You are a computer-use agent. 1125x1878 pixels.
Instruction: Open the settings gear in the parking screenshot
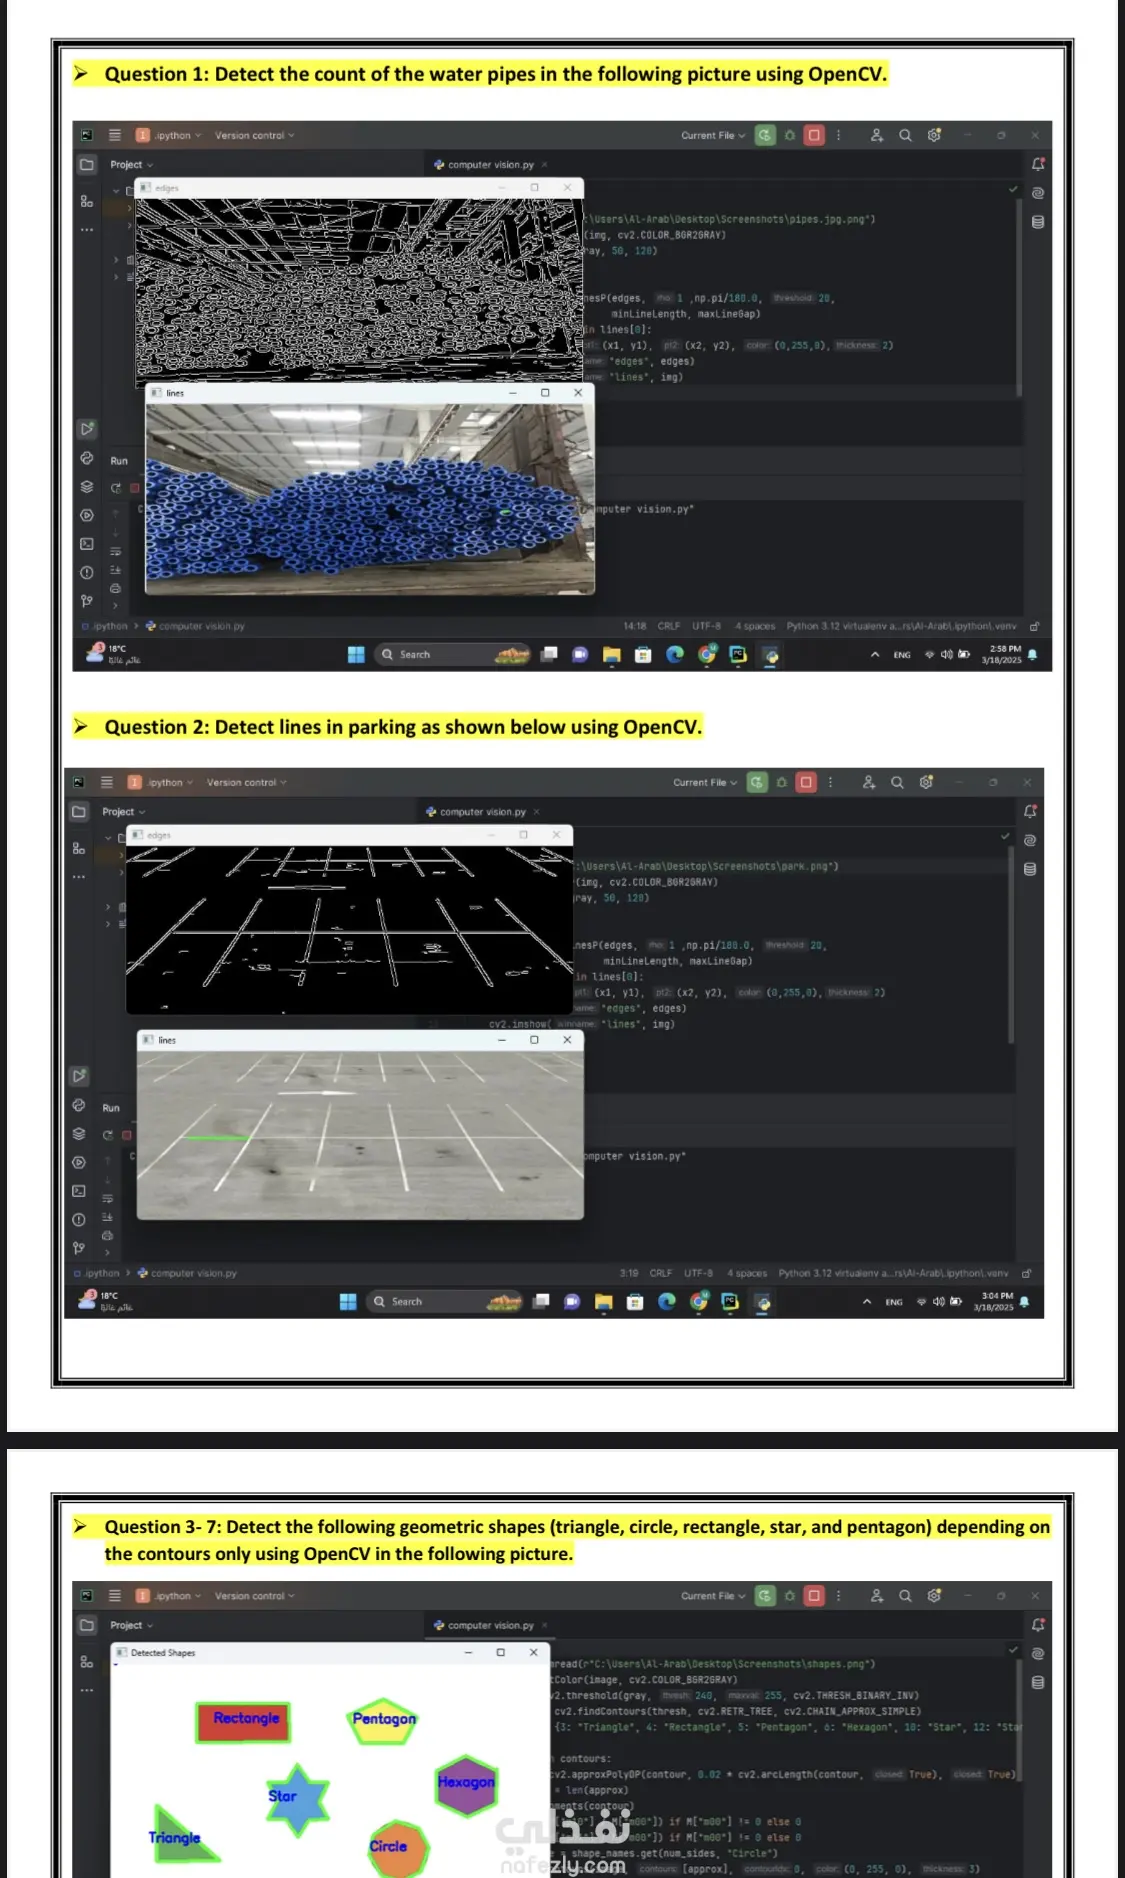(x=926, y=782)
